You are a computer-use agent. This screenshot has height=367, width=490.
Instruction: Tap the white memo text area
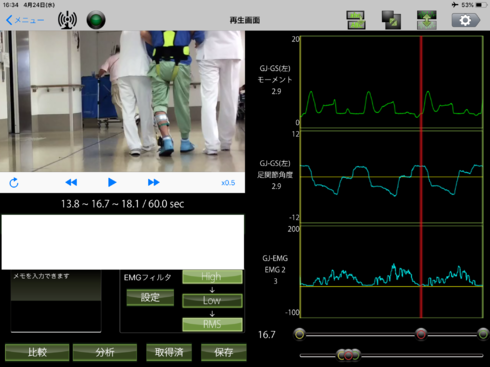123,242
